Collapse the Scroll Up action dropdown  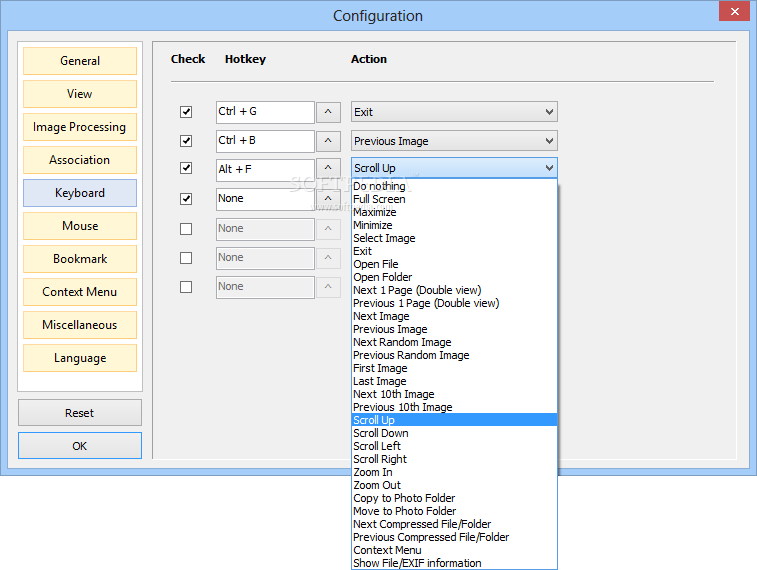pos(454,168)
